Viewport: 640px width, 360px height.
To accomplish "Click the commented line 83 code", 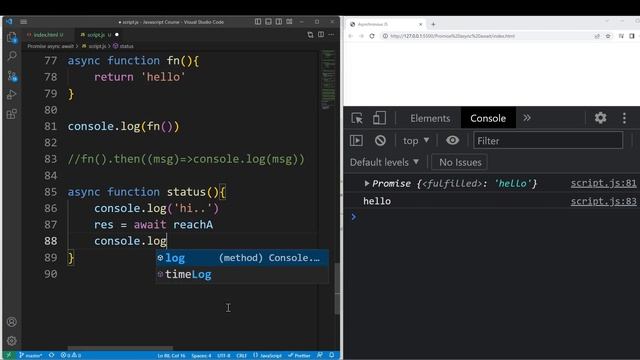I will click(186, 159).
